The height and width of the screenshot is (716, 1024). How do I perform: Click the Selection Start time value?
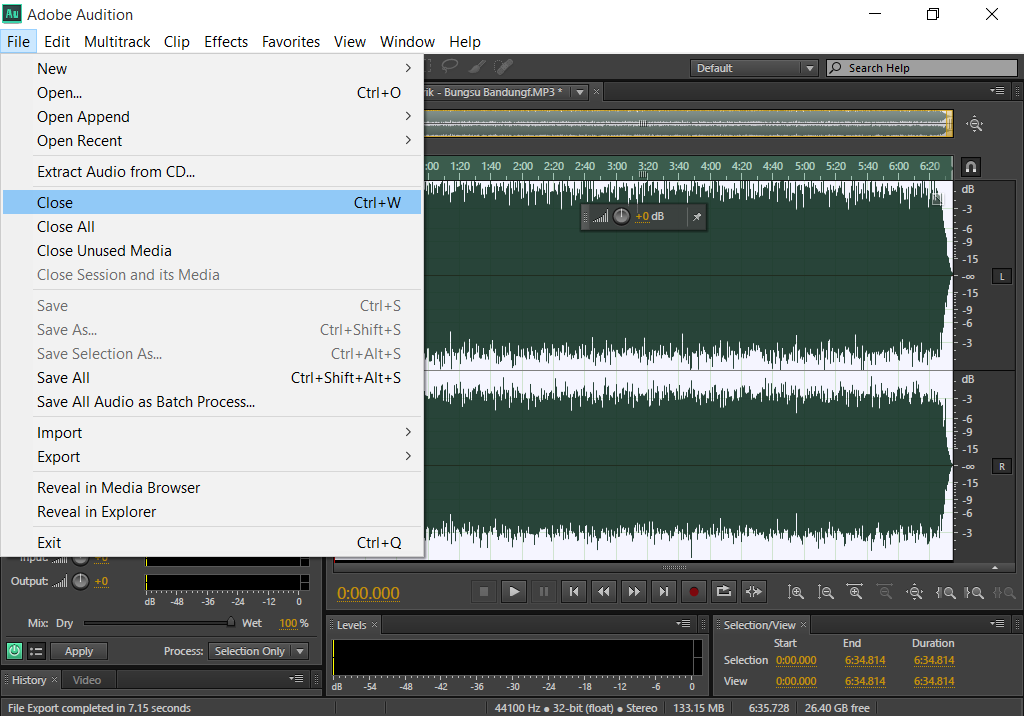pyautogui.click(x=796, y=660)
